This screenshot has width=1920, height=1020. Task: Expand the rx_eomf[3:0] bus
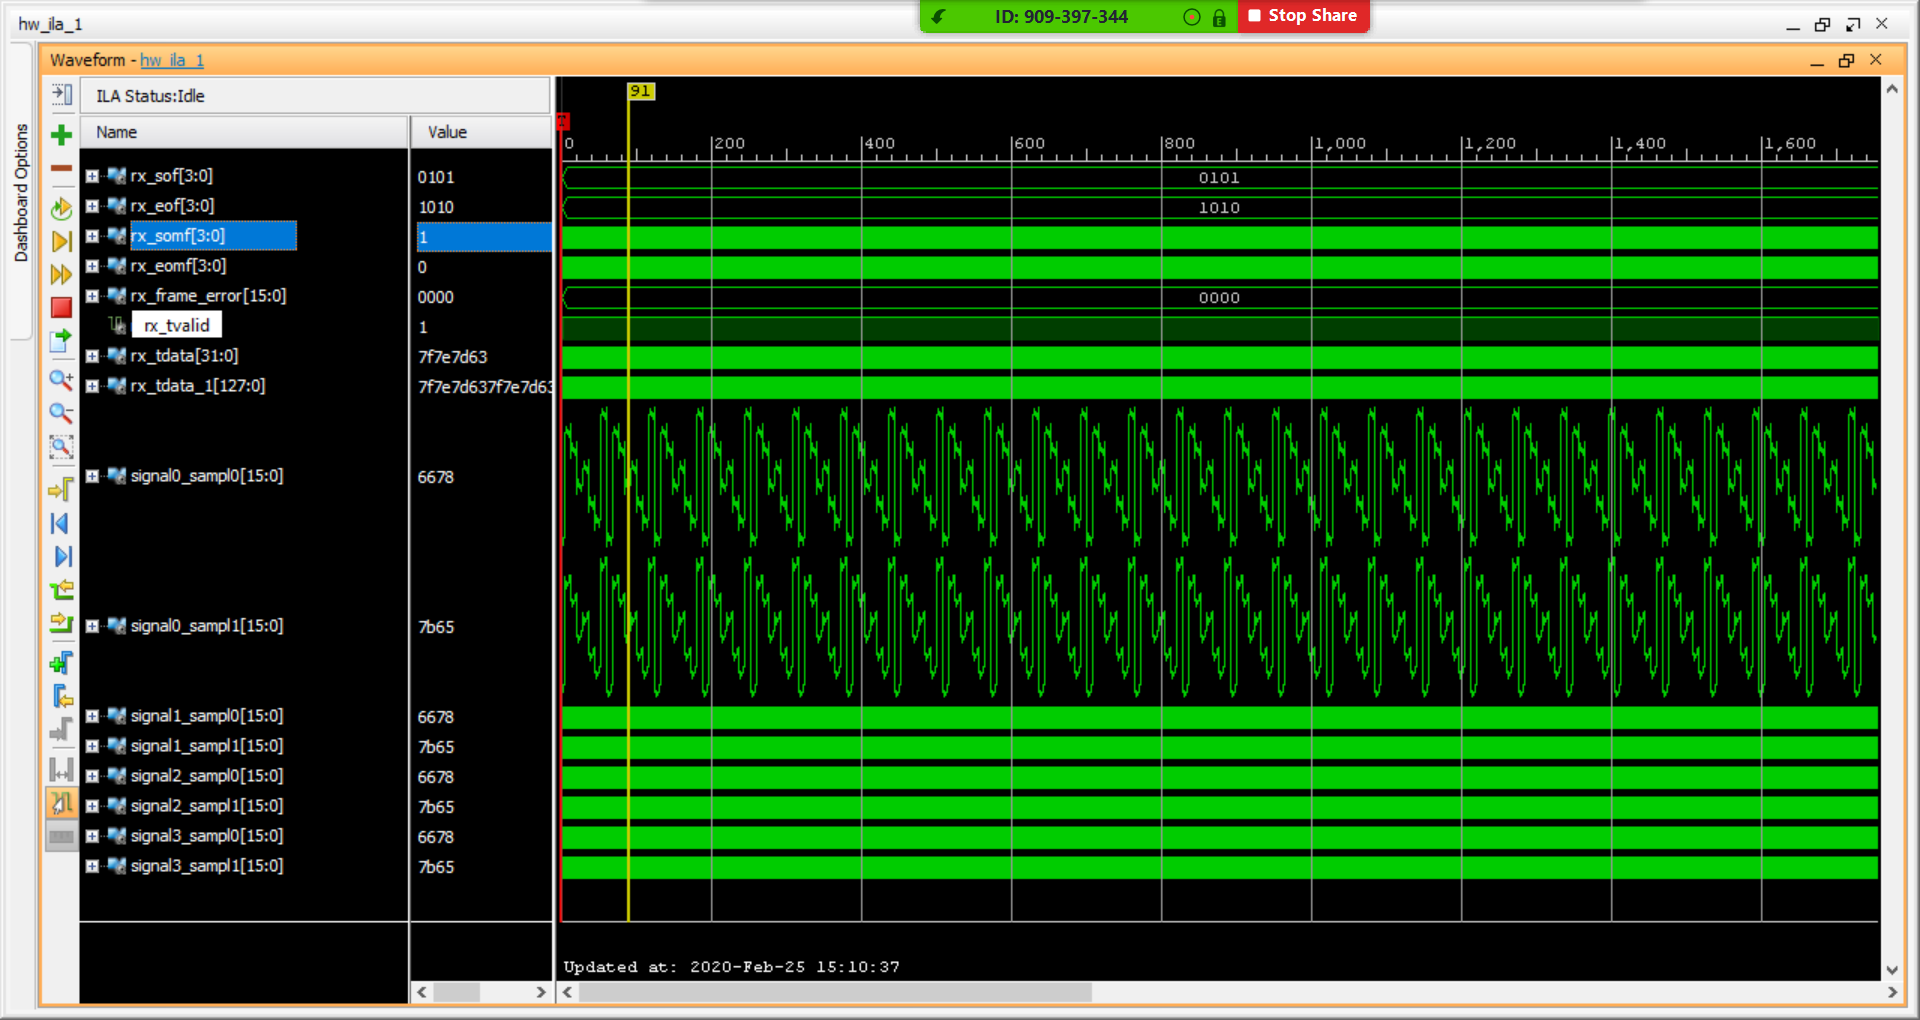tap(92, 266)
